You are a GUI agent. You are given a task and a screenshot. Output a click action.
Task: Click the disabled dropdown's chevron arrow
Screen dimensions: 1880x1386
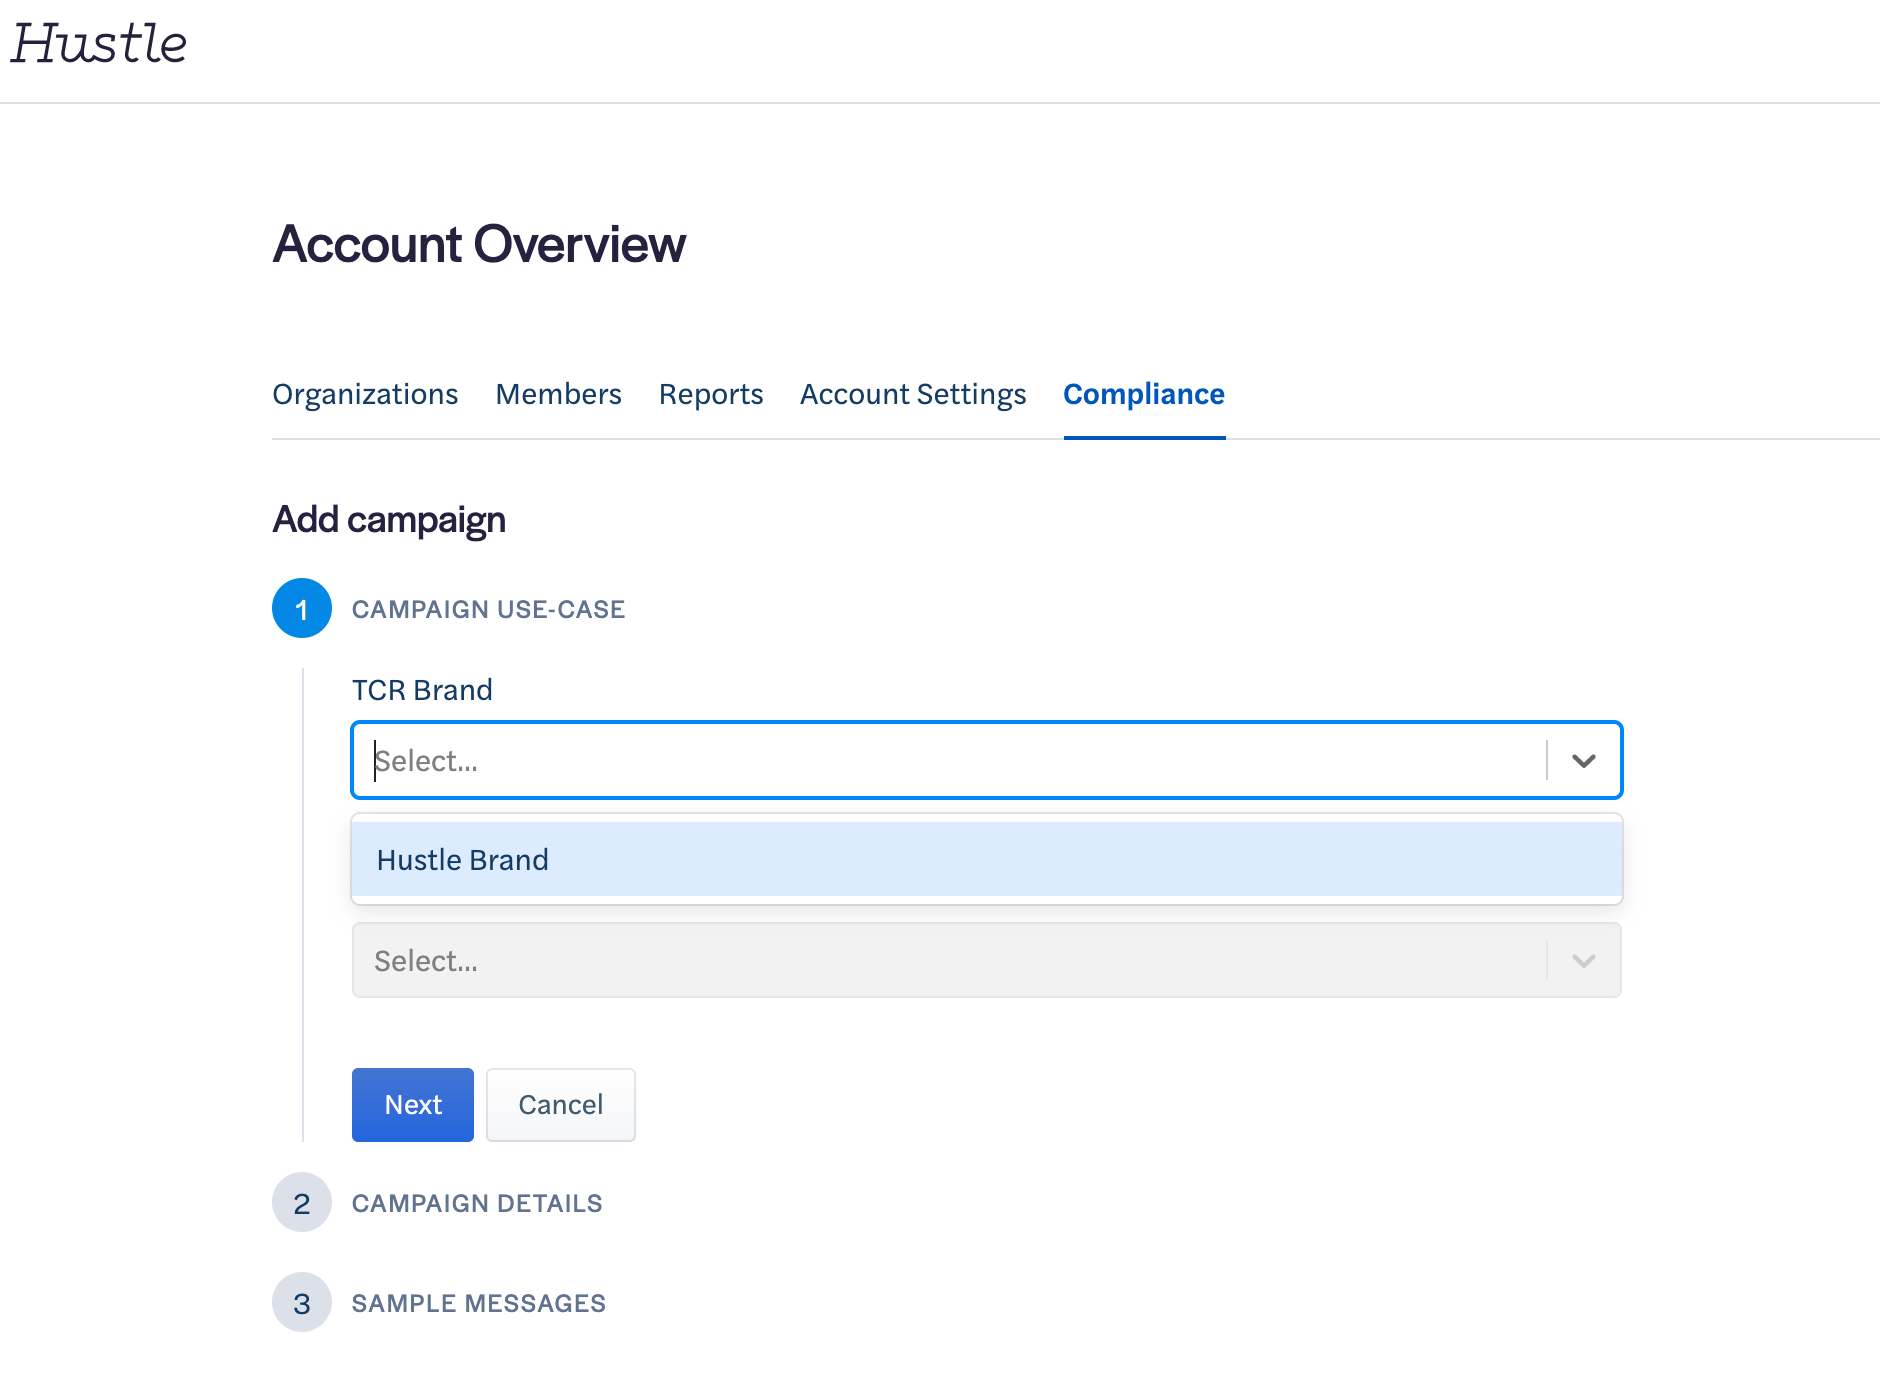(1583, 961)
